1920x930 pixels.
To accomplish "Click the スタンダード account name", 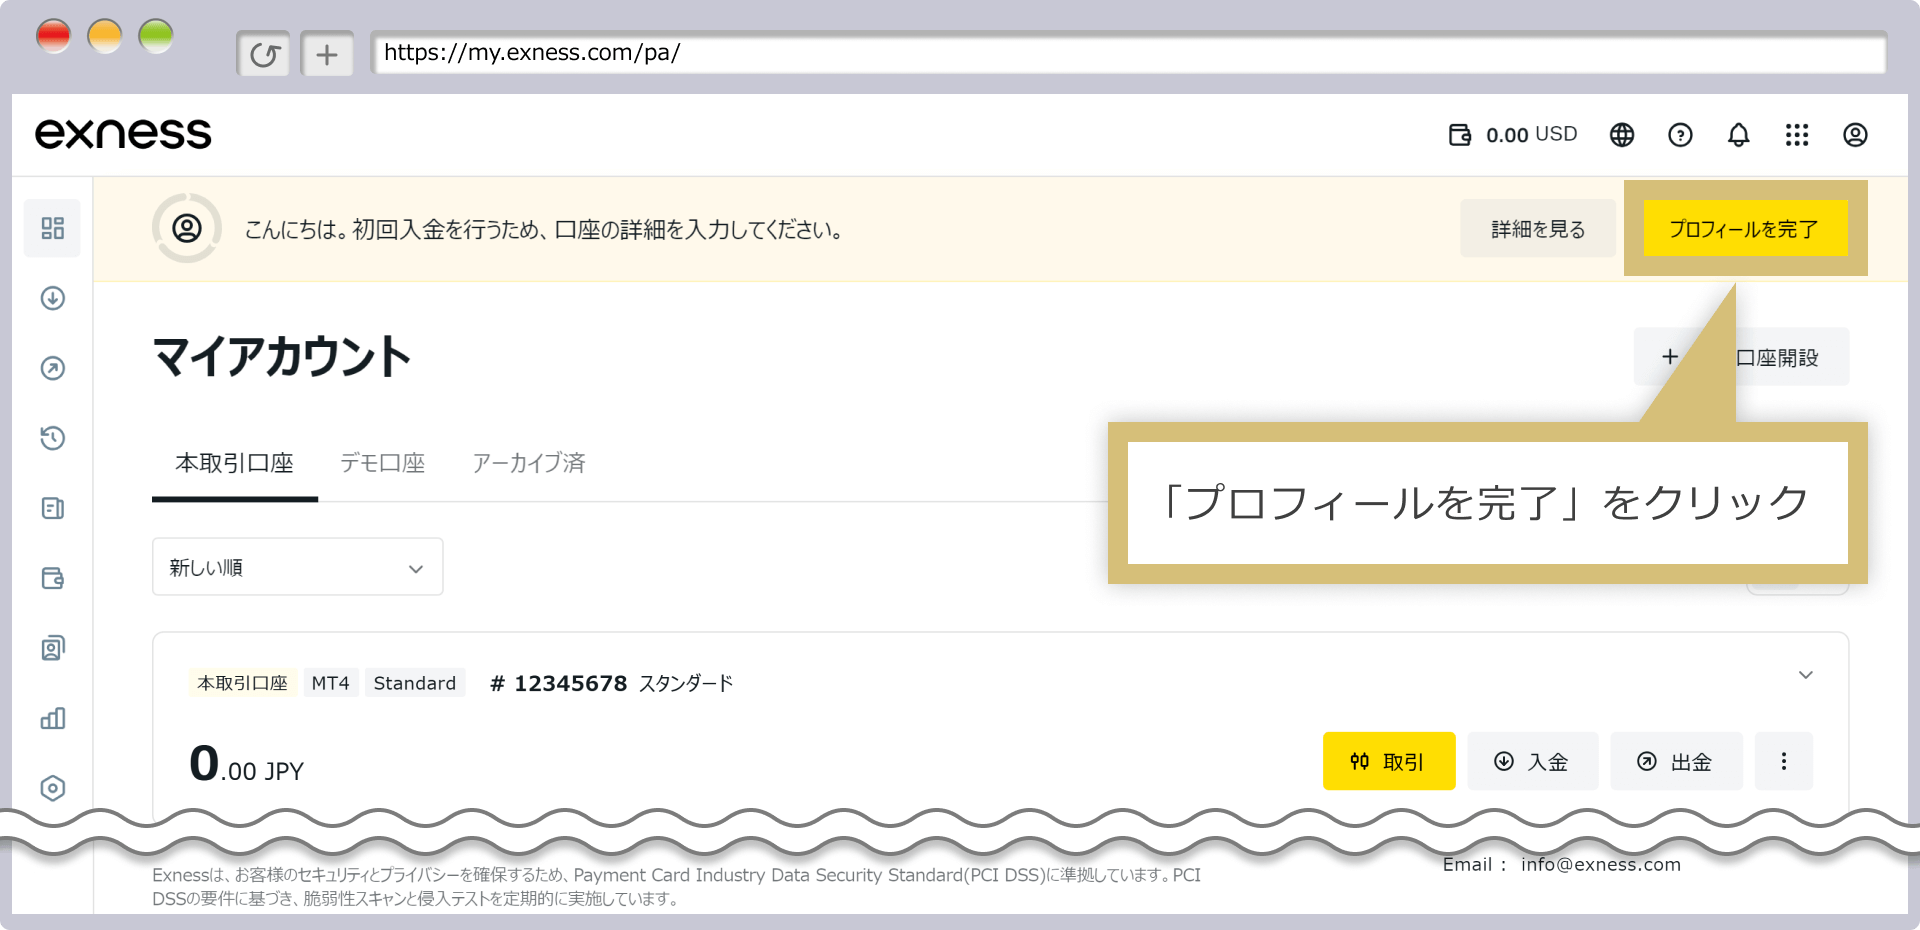I will (686, 683).
